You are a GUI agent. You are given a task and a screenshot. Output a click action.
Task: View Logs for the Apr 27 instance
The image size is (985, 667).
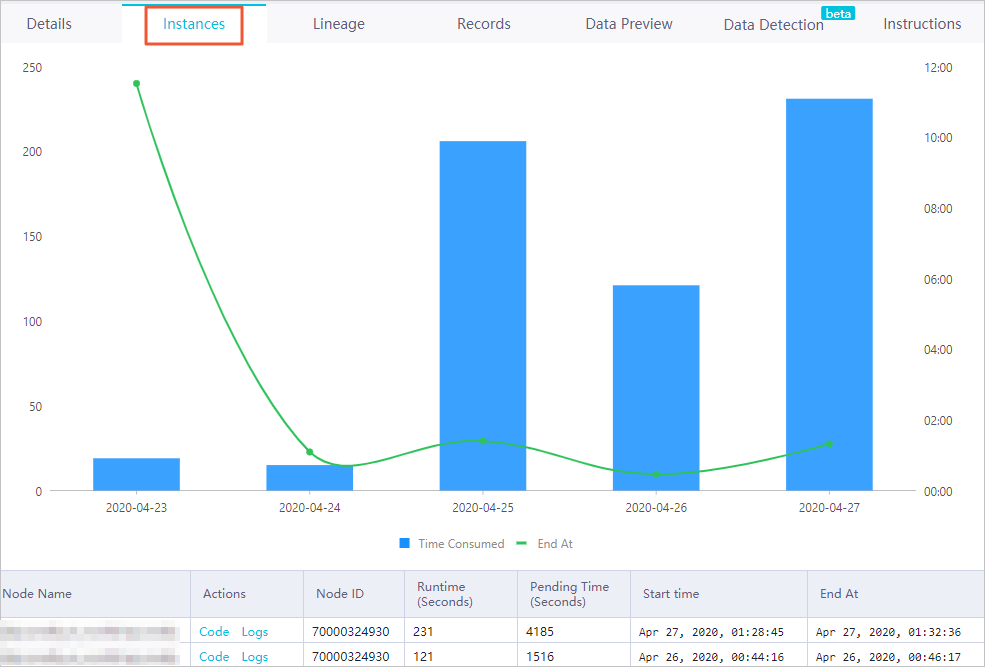pyautogui.click(x=254, y=632)
